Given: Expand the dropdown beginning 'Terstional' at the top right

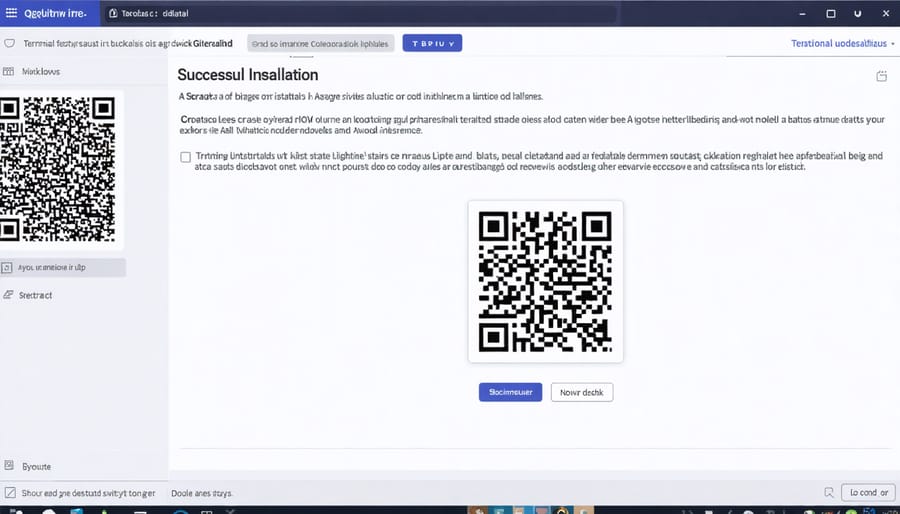Looking at the screenshot, I should [843, 44].
